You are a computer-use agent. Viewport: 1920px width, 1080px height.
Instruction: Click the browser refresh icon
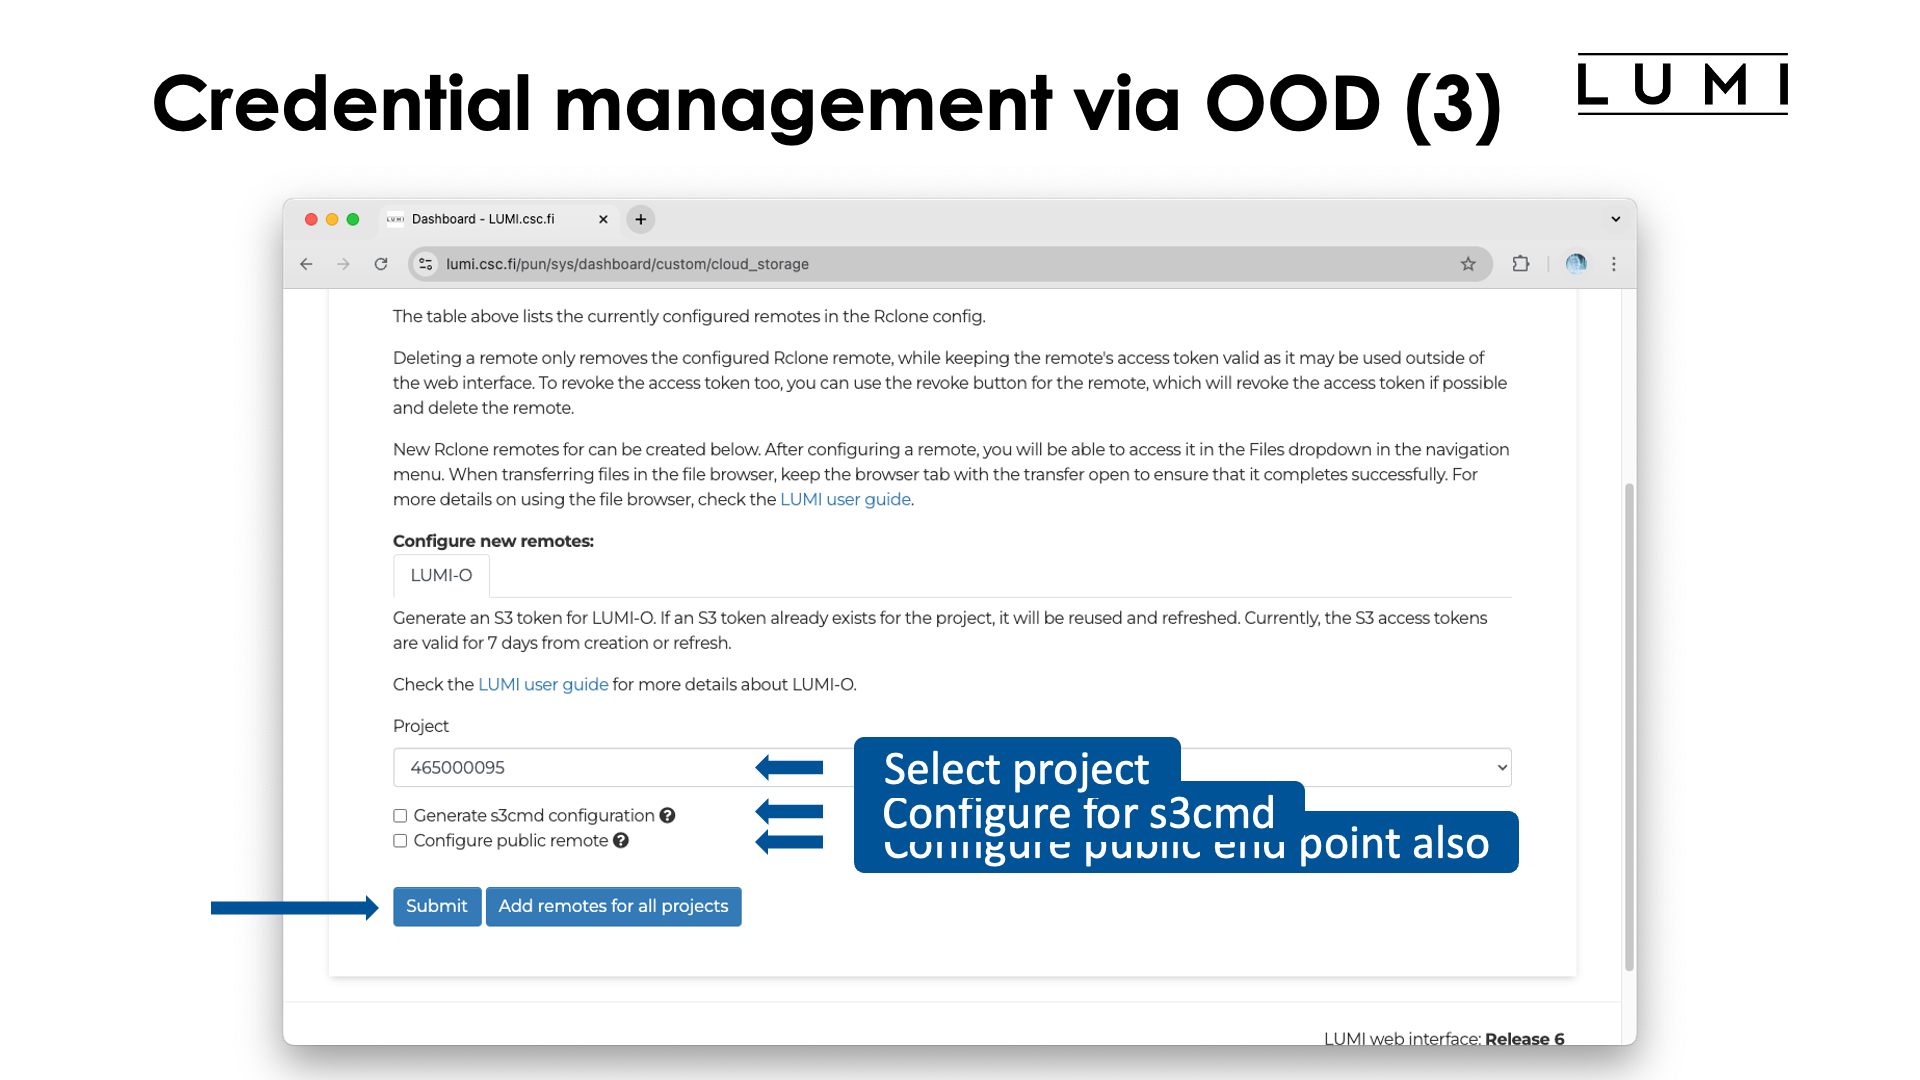click(x=382, y=262)
